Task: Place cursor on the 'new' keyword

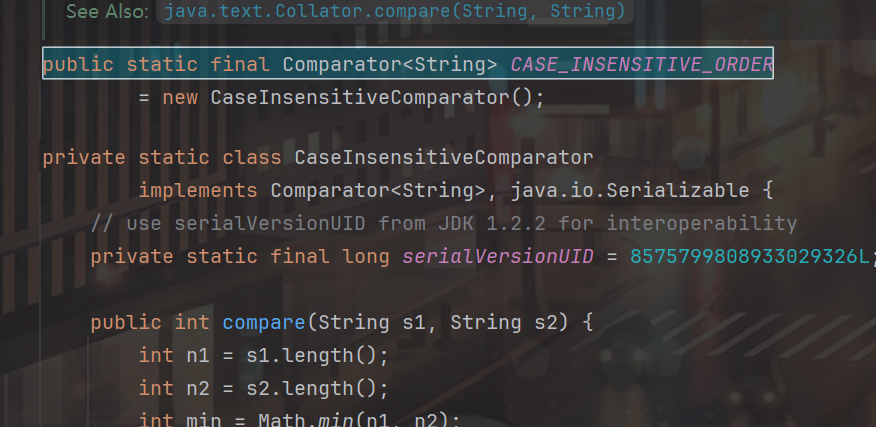Action: click(x=179, y=98)
